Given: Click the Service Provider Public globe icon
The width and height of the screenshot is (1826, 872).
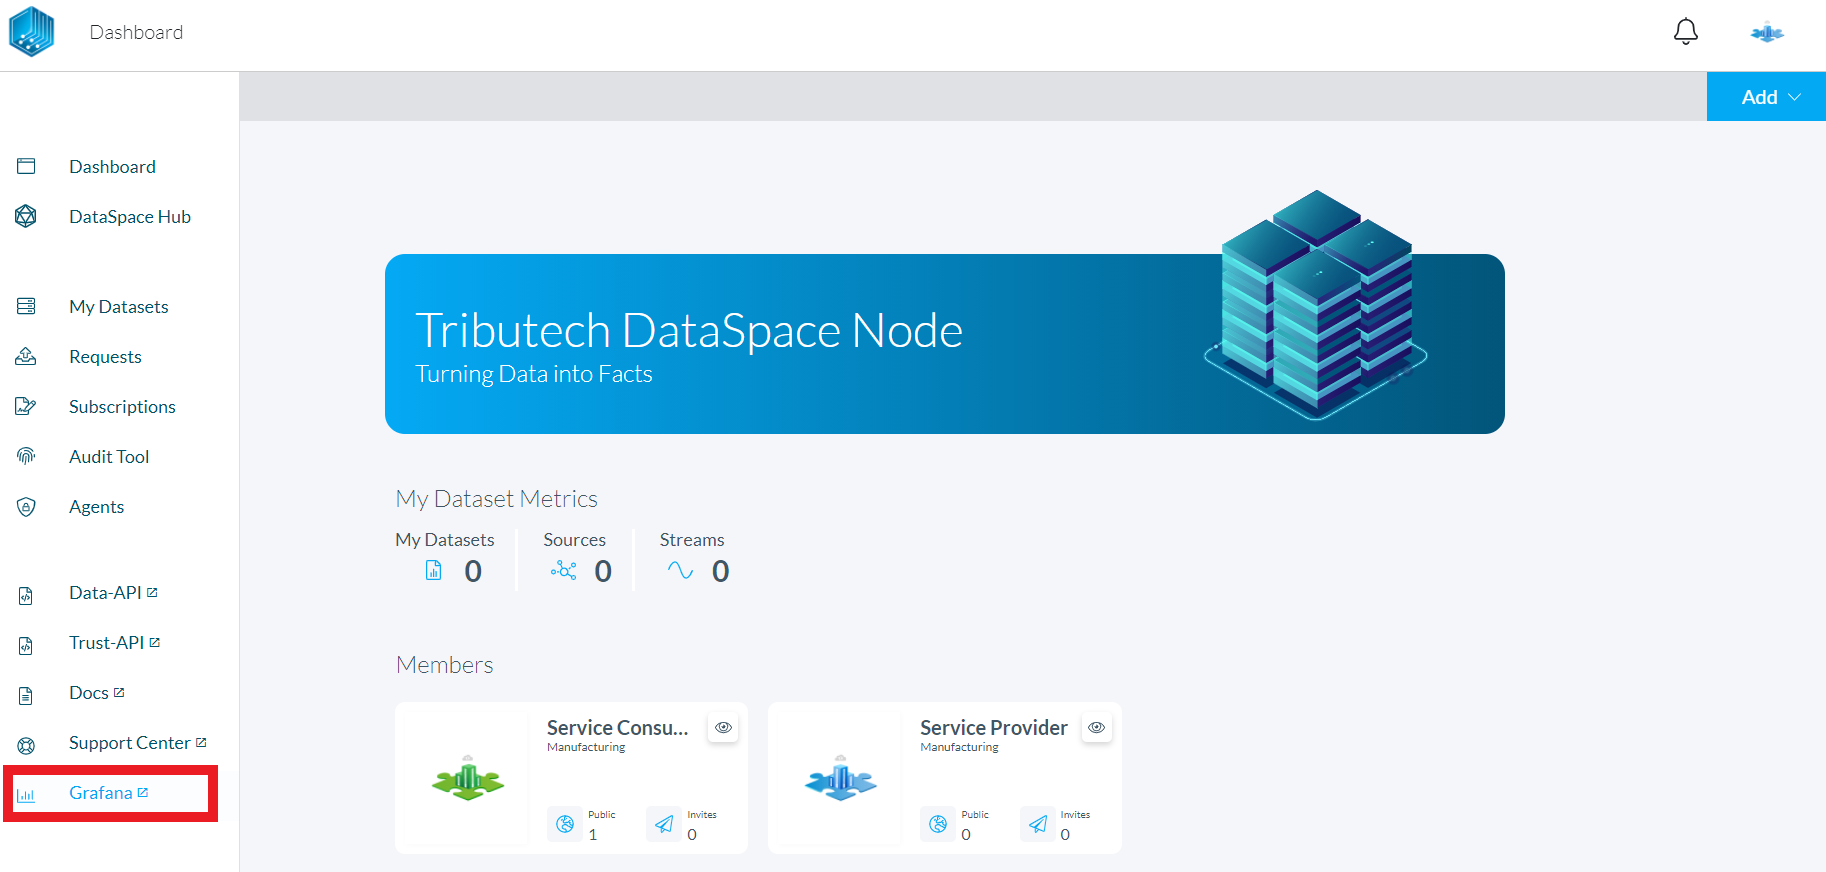Looking at the screenshot, I should (x=938, y=824).
